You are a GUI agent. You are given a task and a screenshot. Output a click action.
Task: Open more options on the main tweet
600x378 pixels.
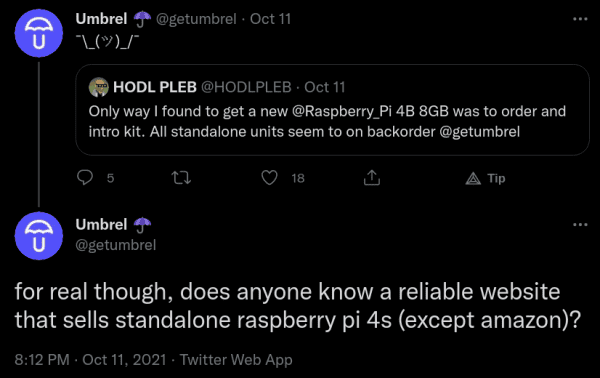pos(580,225)
